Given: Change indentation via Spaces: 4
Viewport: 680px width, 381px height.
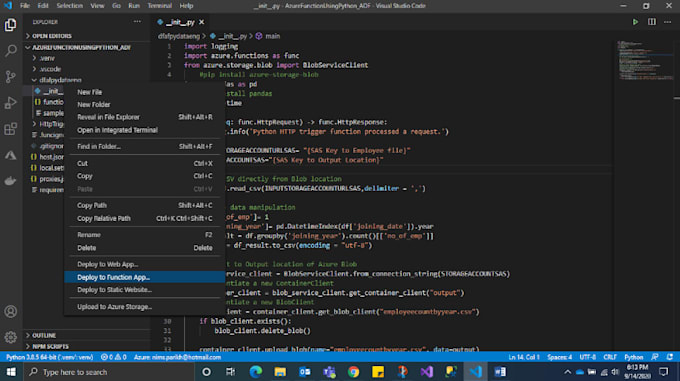Looking at the screenshot, I should [559, 357].
